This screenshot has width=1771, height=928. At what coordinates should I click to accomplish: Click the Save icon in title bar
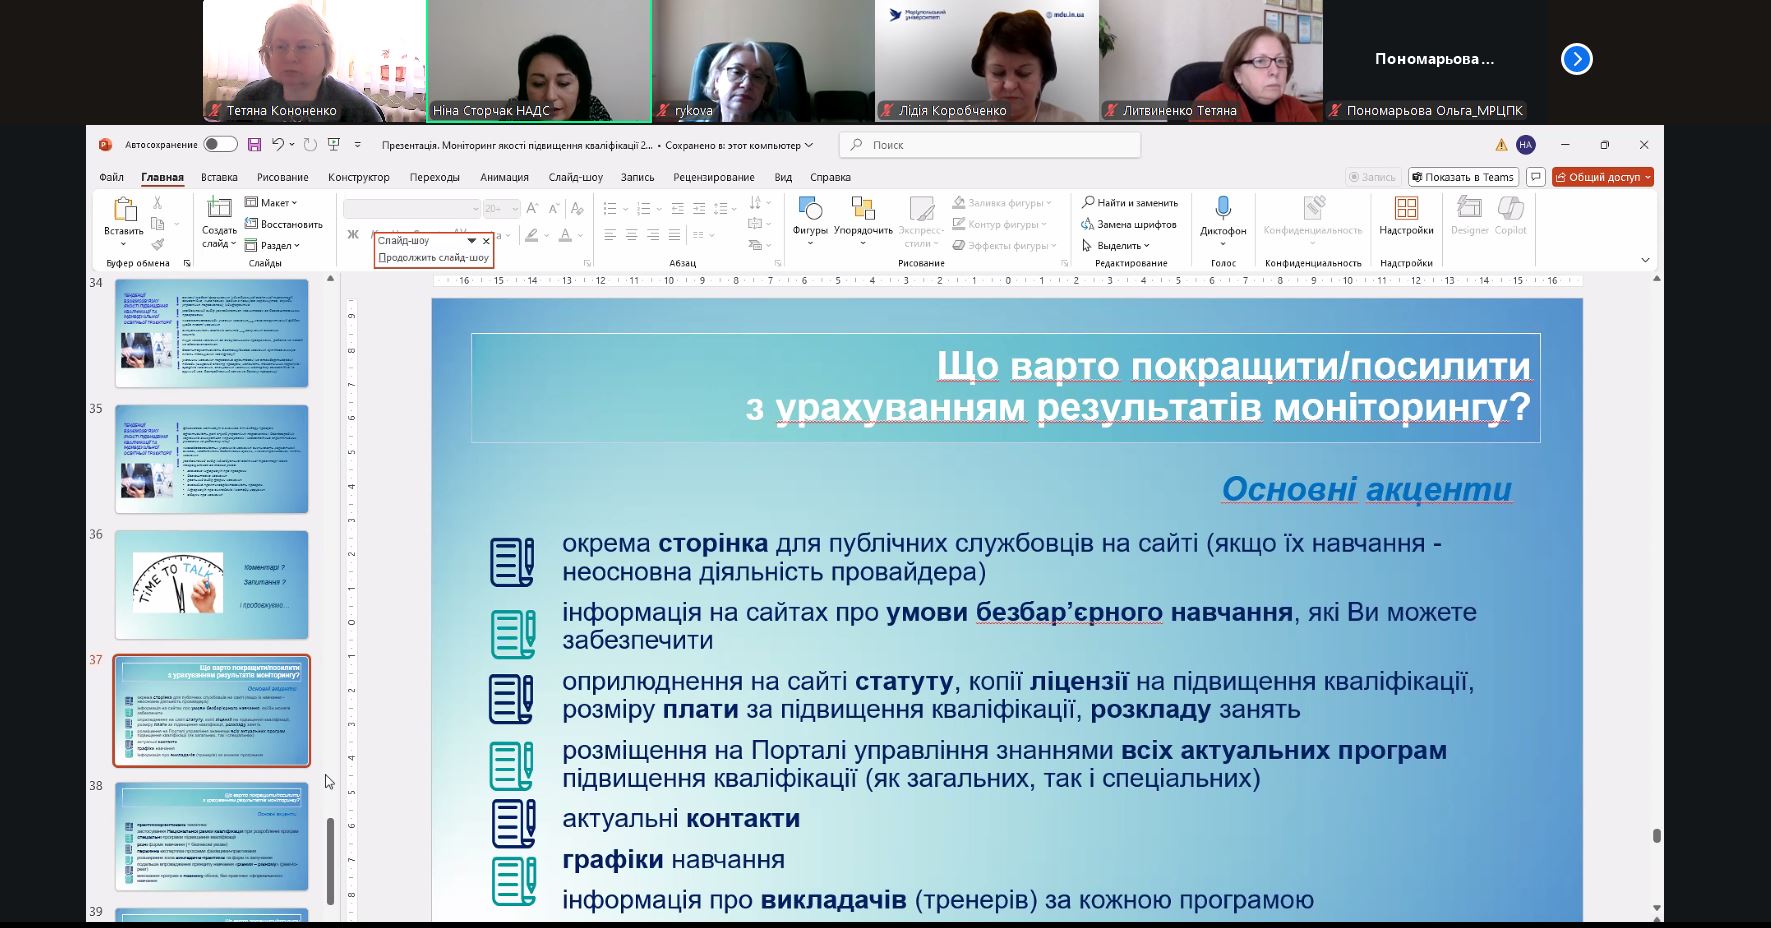click(x=254, y=145)
